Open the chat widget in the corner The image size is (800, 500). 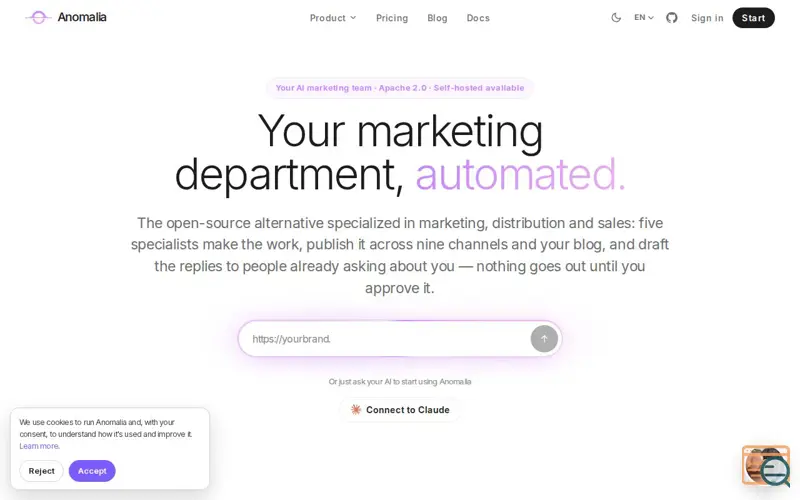pyautogui.click(x=767, y=466)
